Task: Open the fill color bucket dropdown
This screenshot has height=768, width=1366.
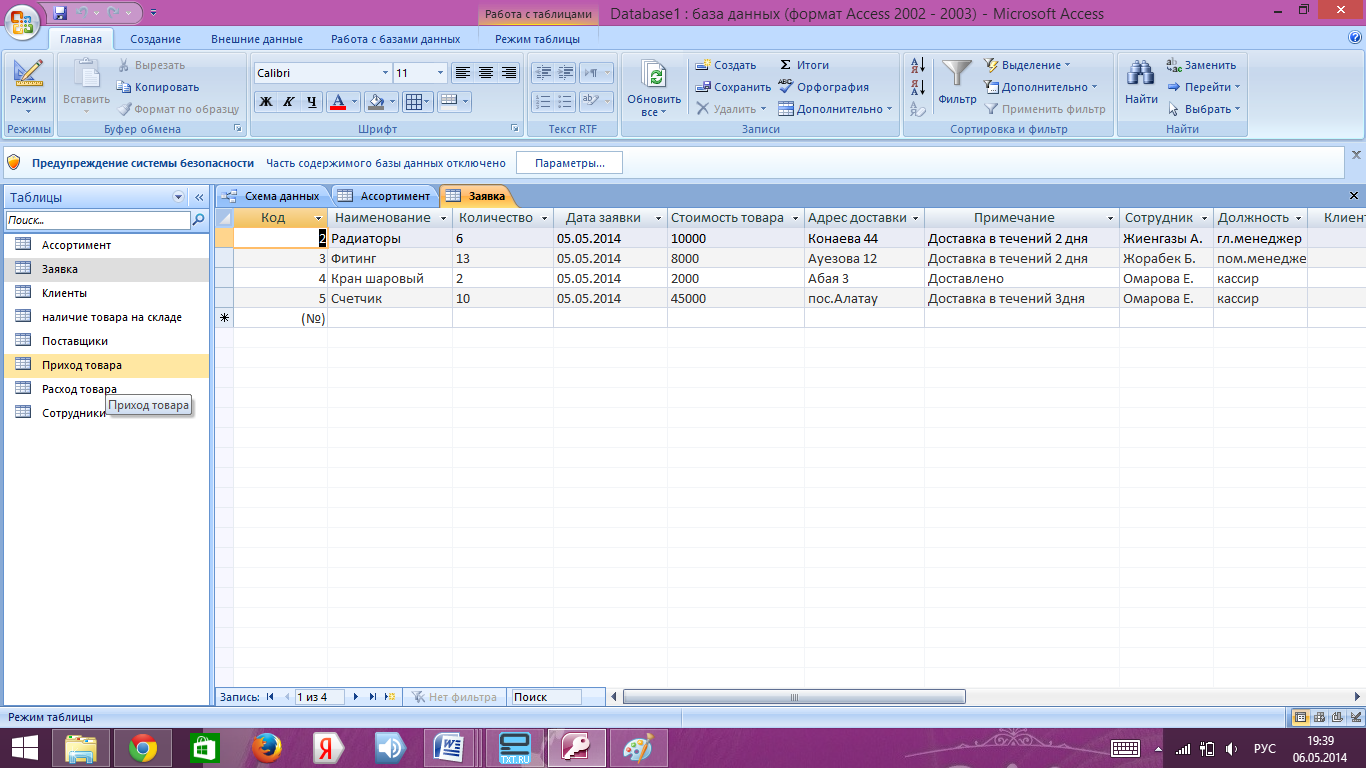Action: point(392,101)
